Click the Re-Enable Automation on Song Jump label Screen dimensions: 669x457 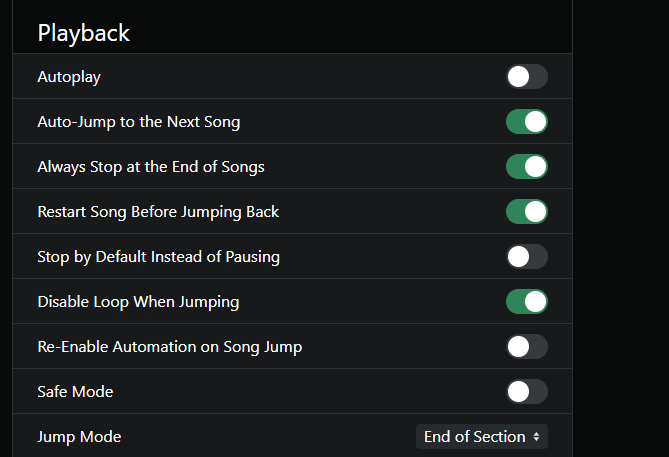point(169,347)
